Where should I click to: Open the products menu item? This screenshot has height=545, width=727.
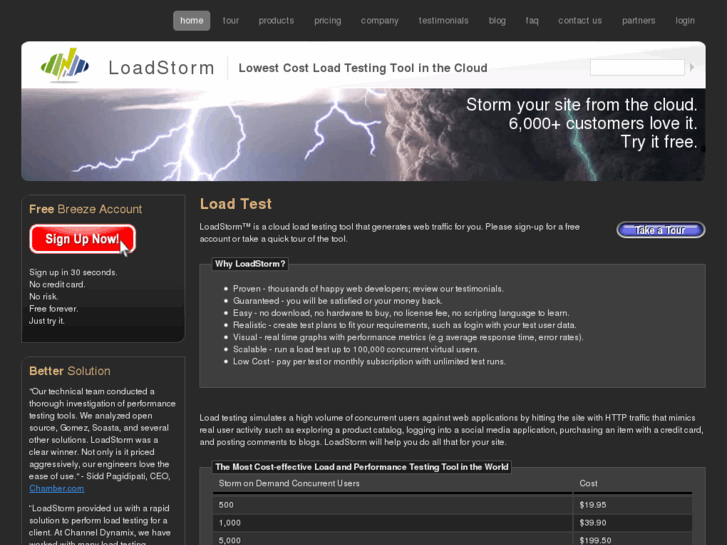click(x=276, y=21)
